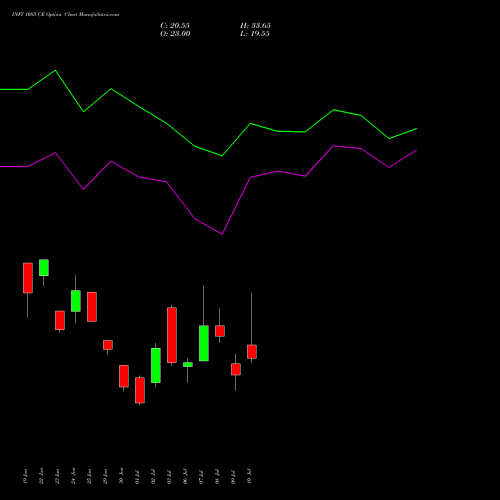Click the red candlestick for 23 Jun
The width and height of the screenshot is (500, 500).
60,320
